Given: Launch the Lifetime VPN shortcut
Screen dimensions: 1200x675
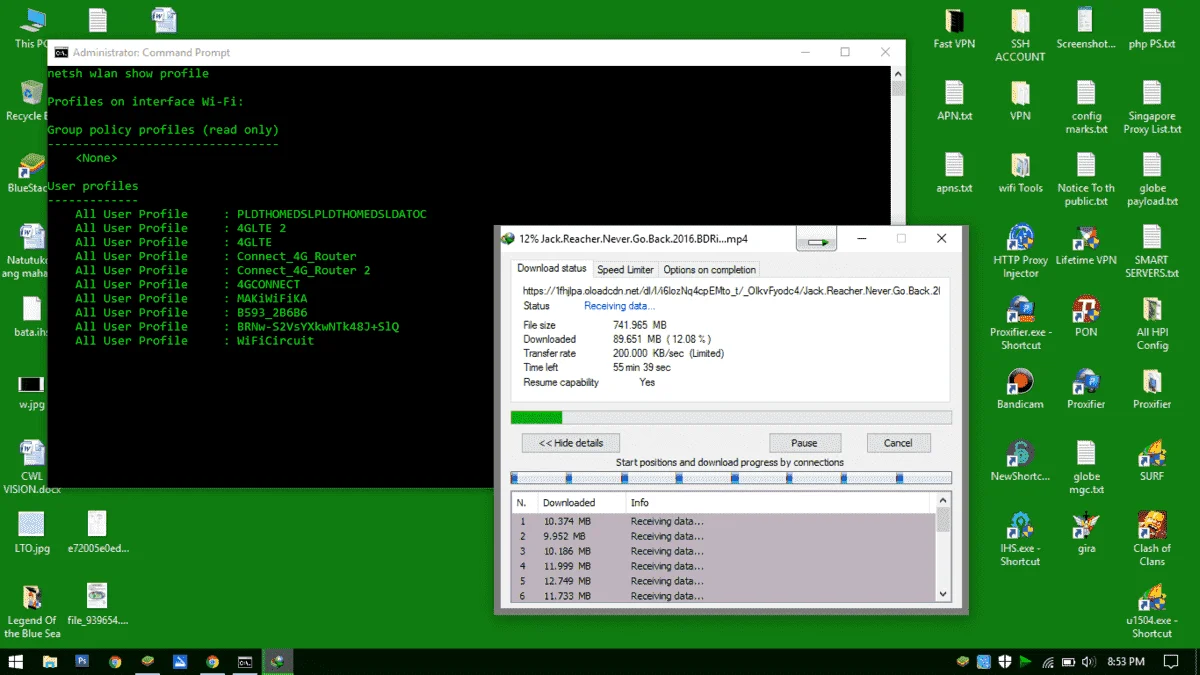Looking at the screenshot, I should 1086,245.
